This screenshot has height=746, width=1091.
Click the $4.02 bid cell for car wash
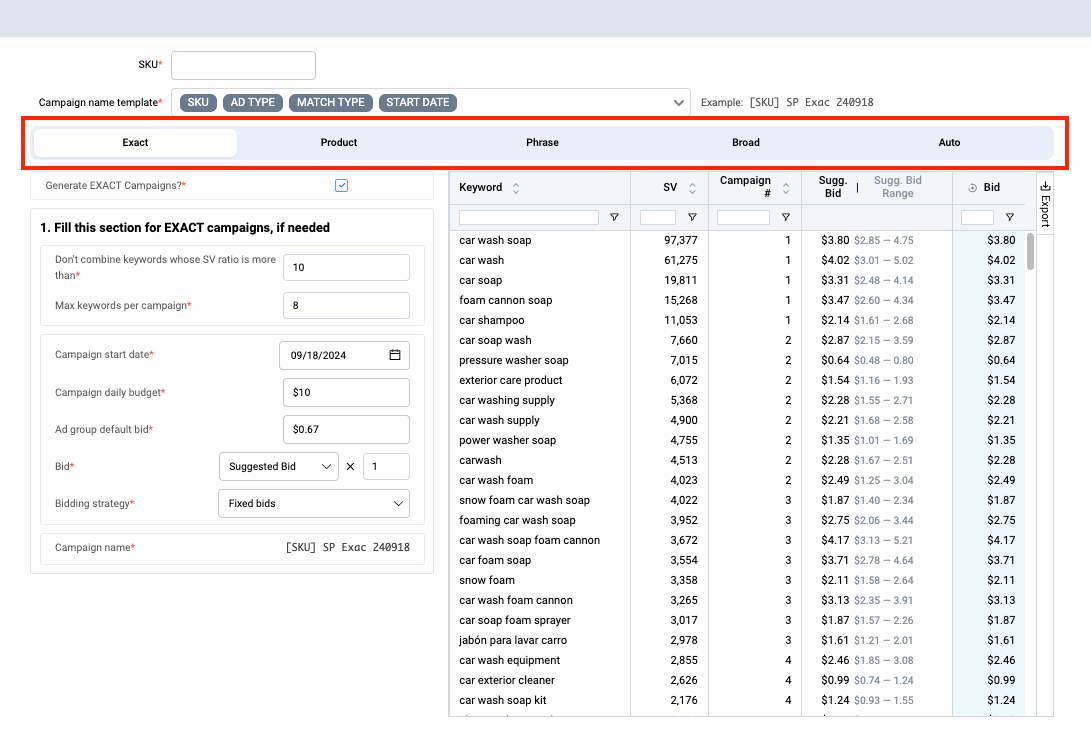(1001, 260)
